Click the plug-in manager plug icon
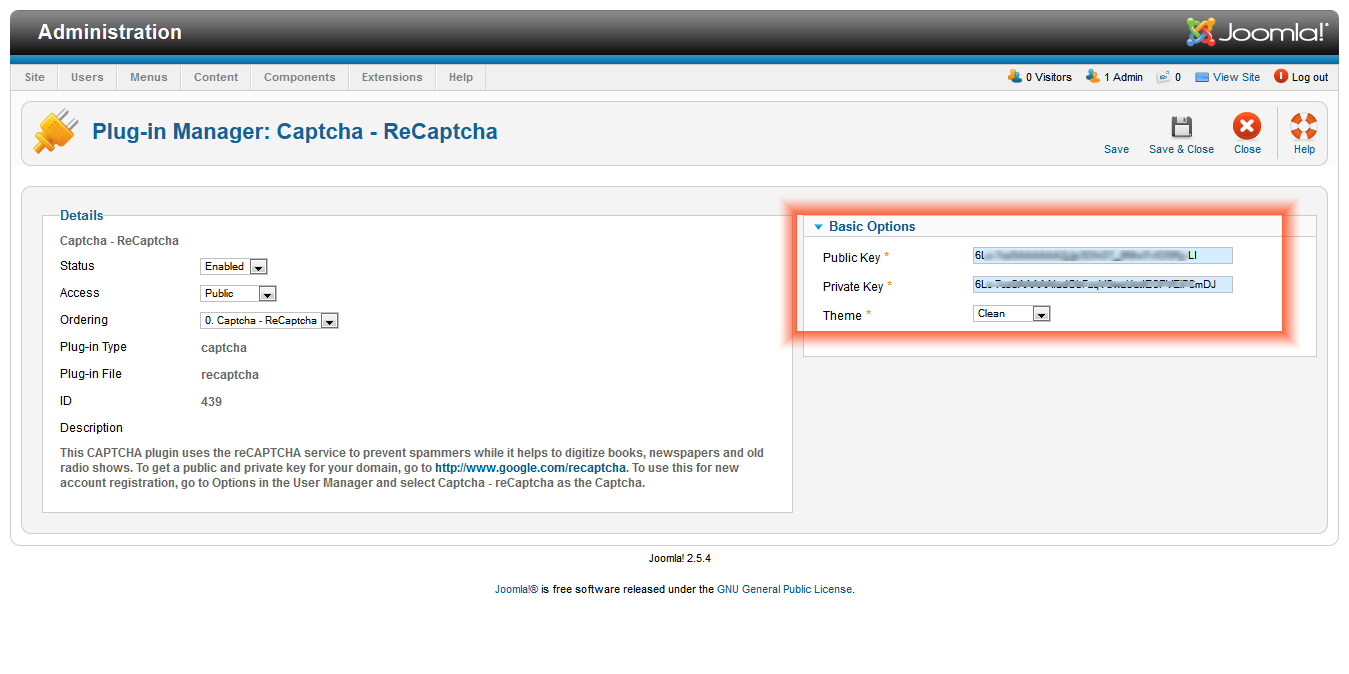The image size is (1349, 674). 56,132
